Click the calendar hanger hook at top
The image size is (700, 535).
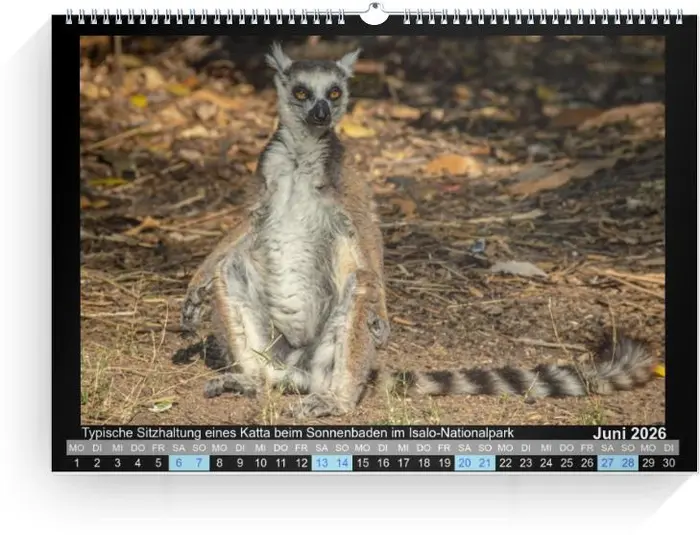tap(373, 14)
